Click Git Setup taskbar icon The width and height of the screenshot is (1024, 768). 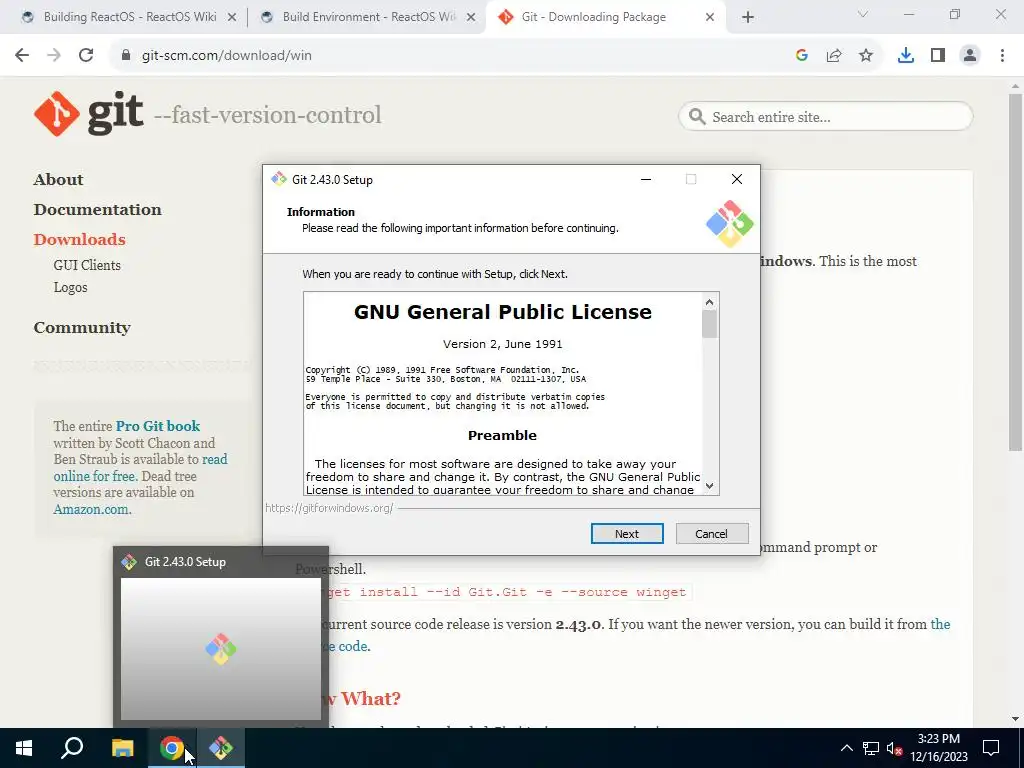pyautogui.click(x=221, y=748)
